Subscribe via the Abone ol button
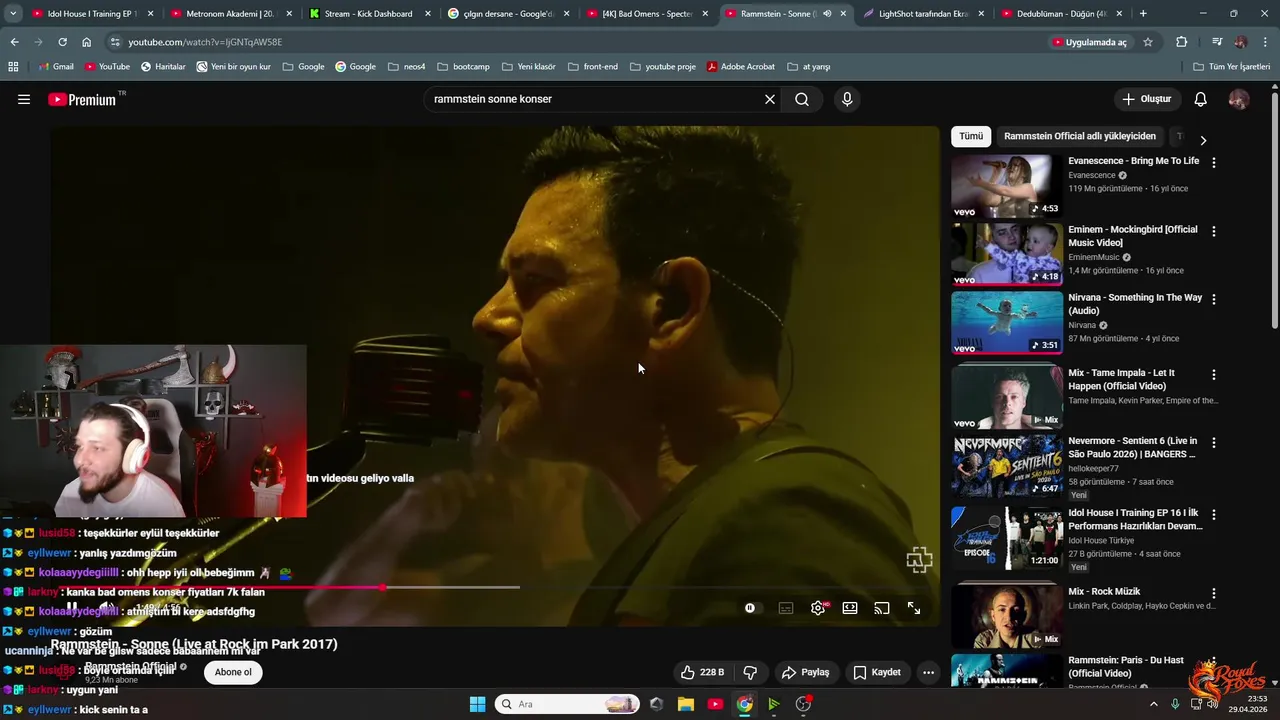Image resolution: width=1280 pixels, height=720 pixels. pos(233,672)
